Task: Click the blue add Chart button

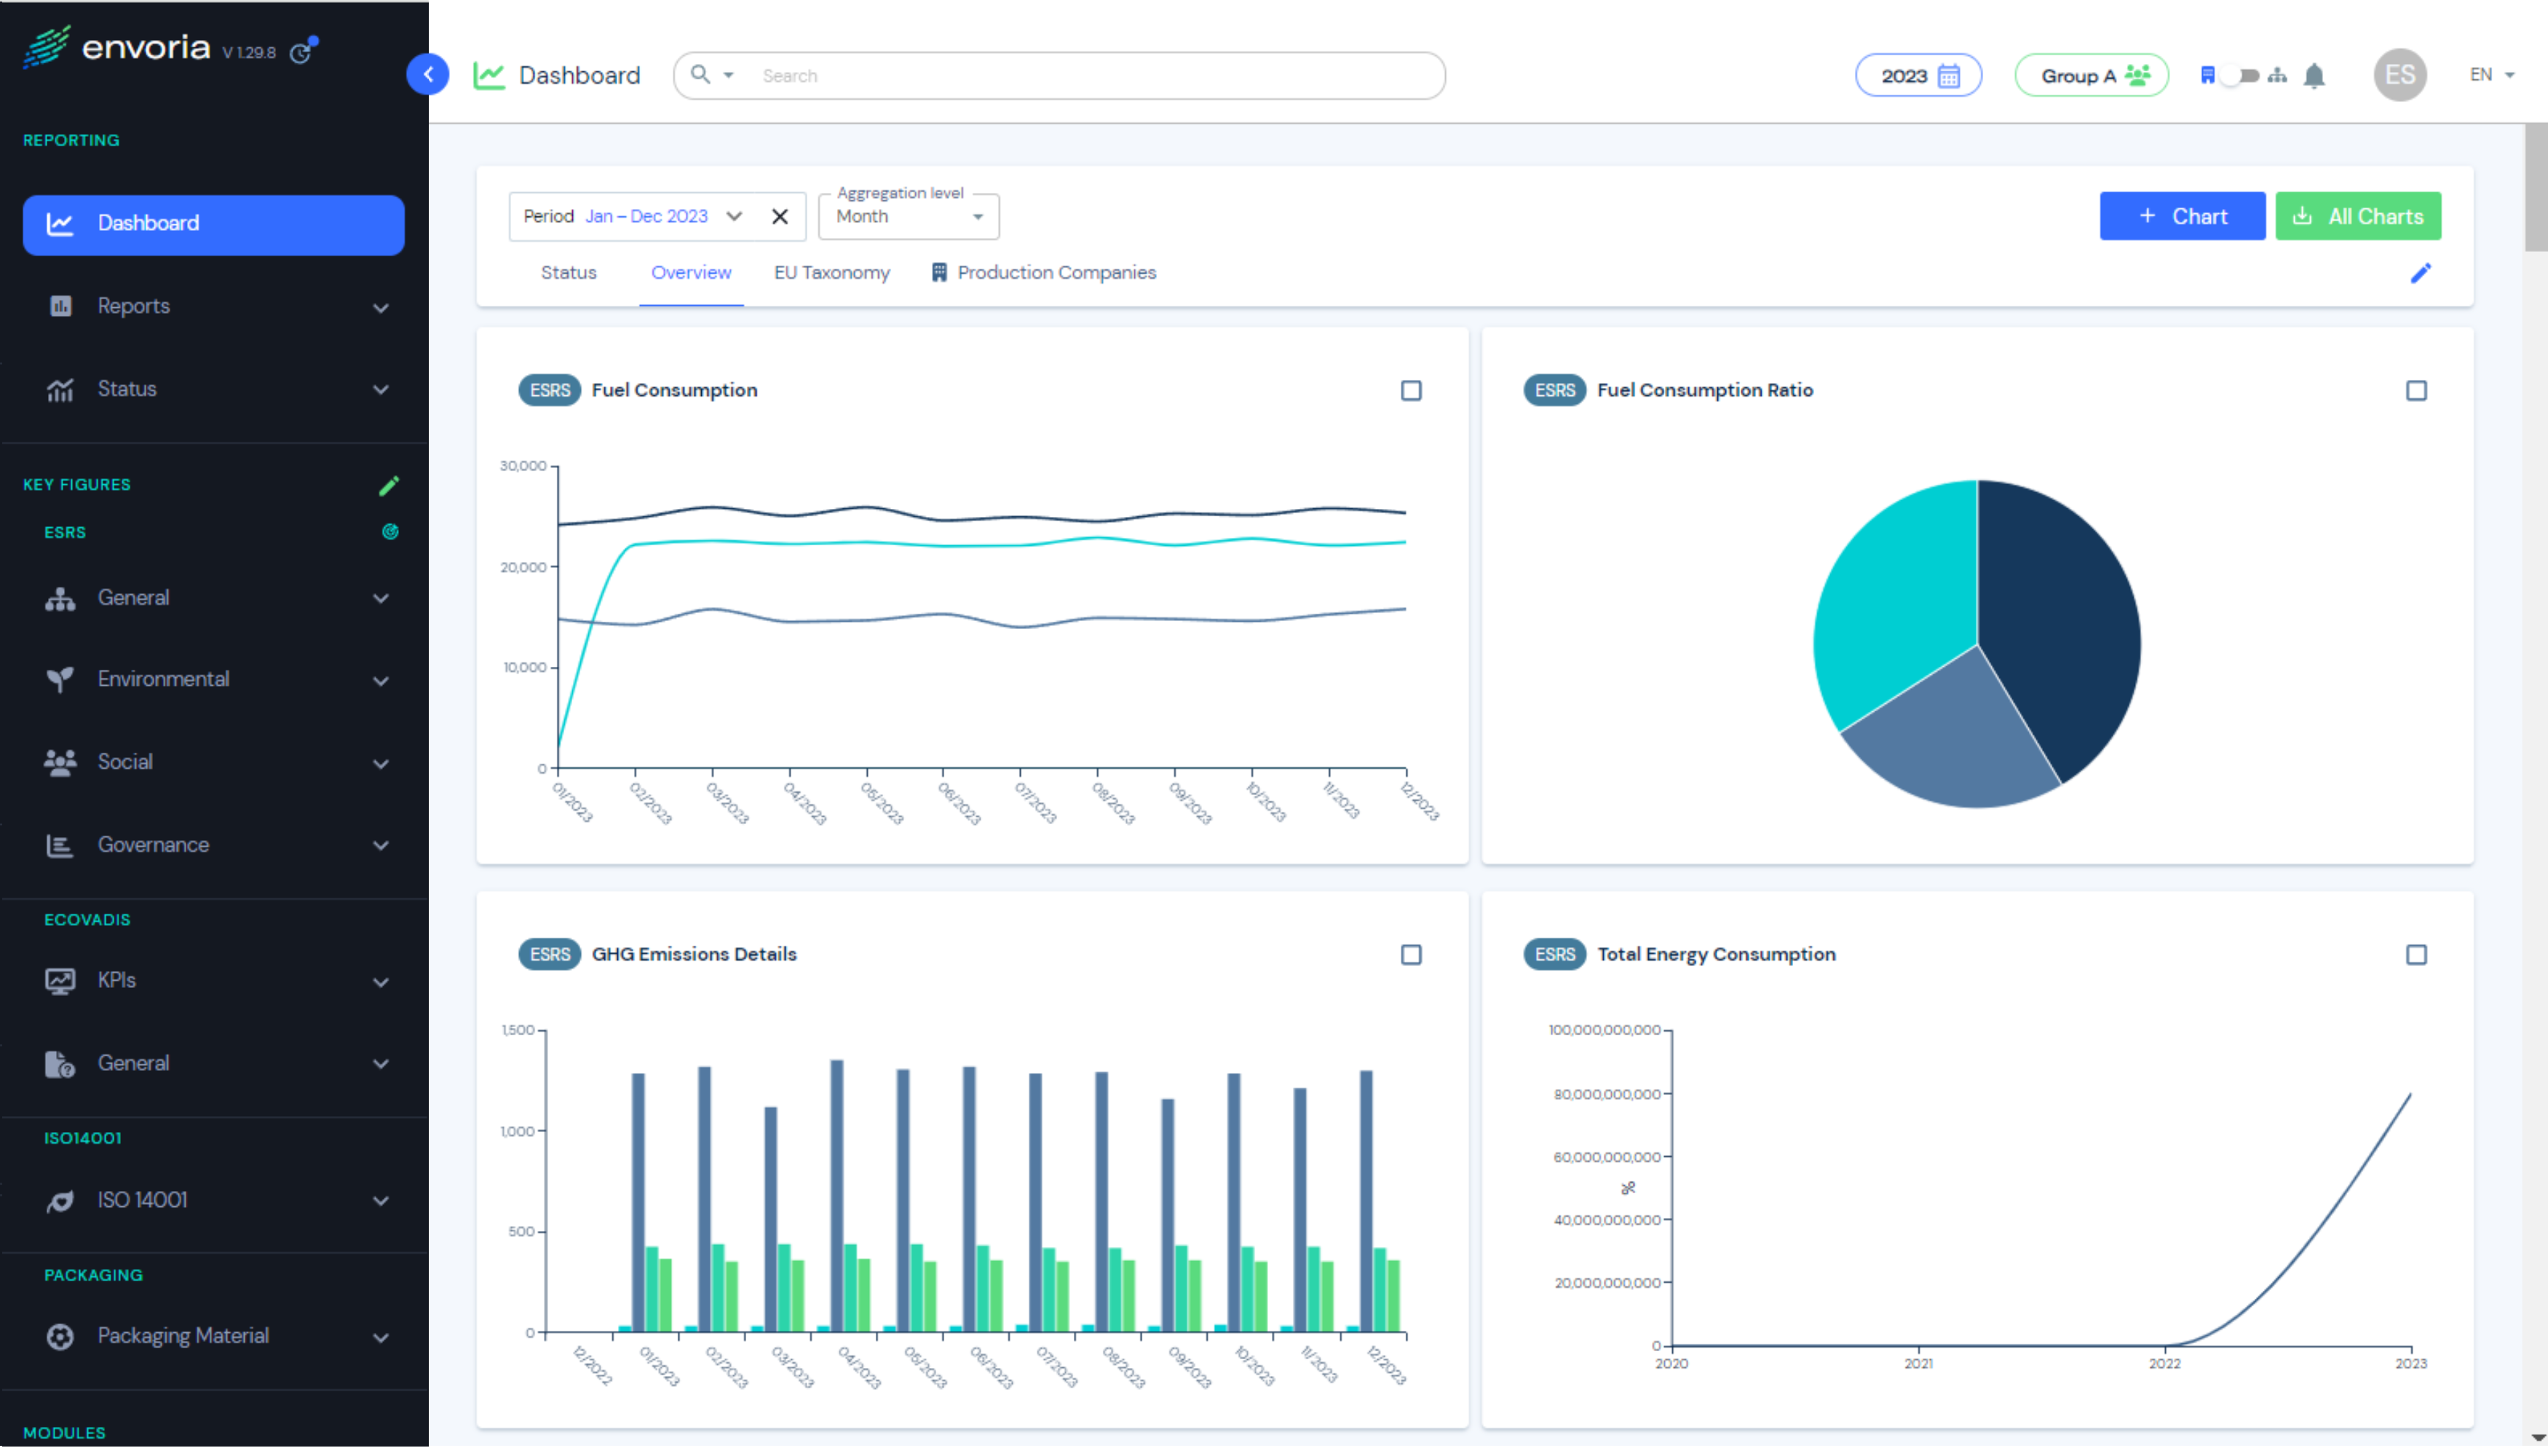Action: [x=2182, y=217]
